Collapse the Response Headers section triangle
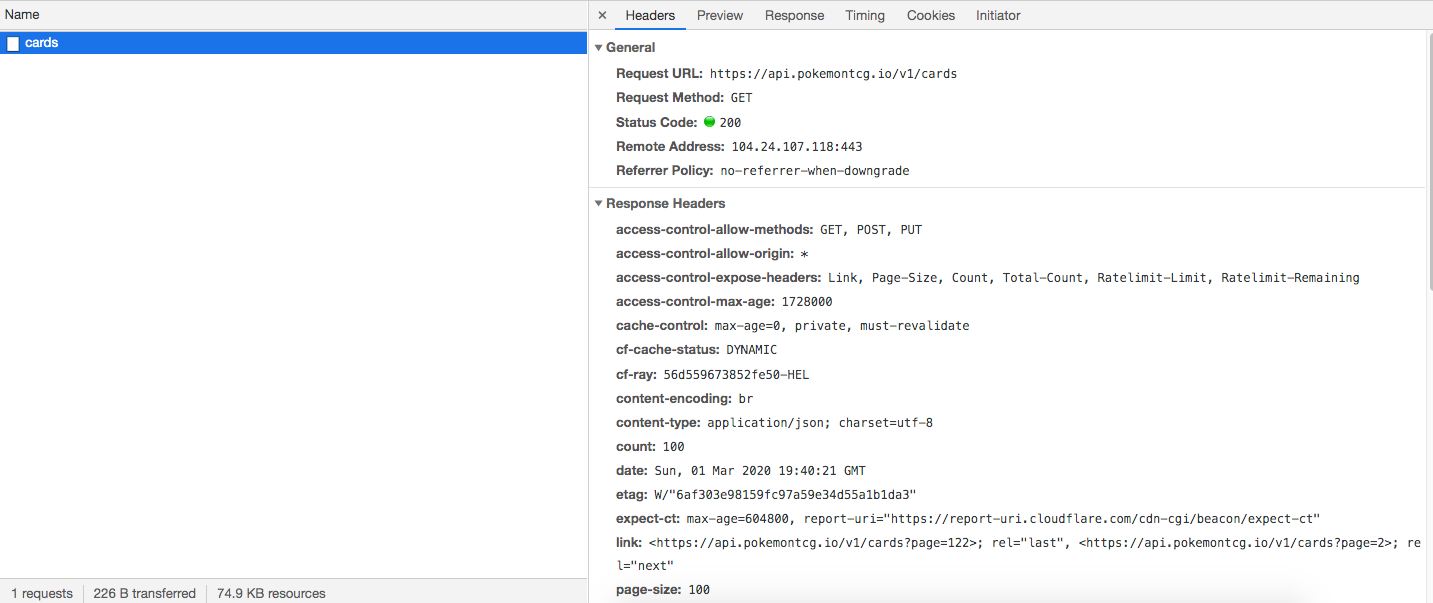 pos(598,203)
